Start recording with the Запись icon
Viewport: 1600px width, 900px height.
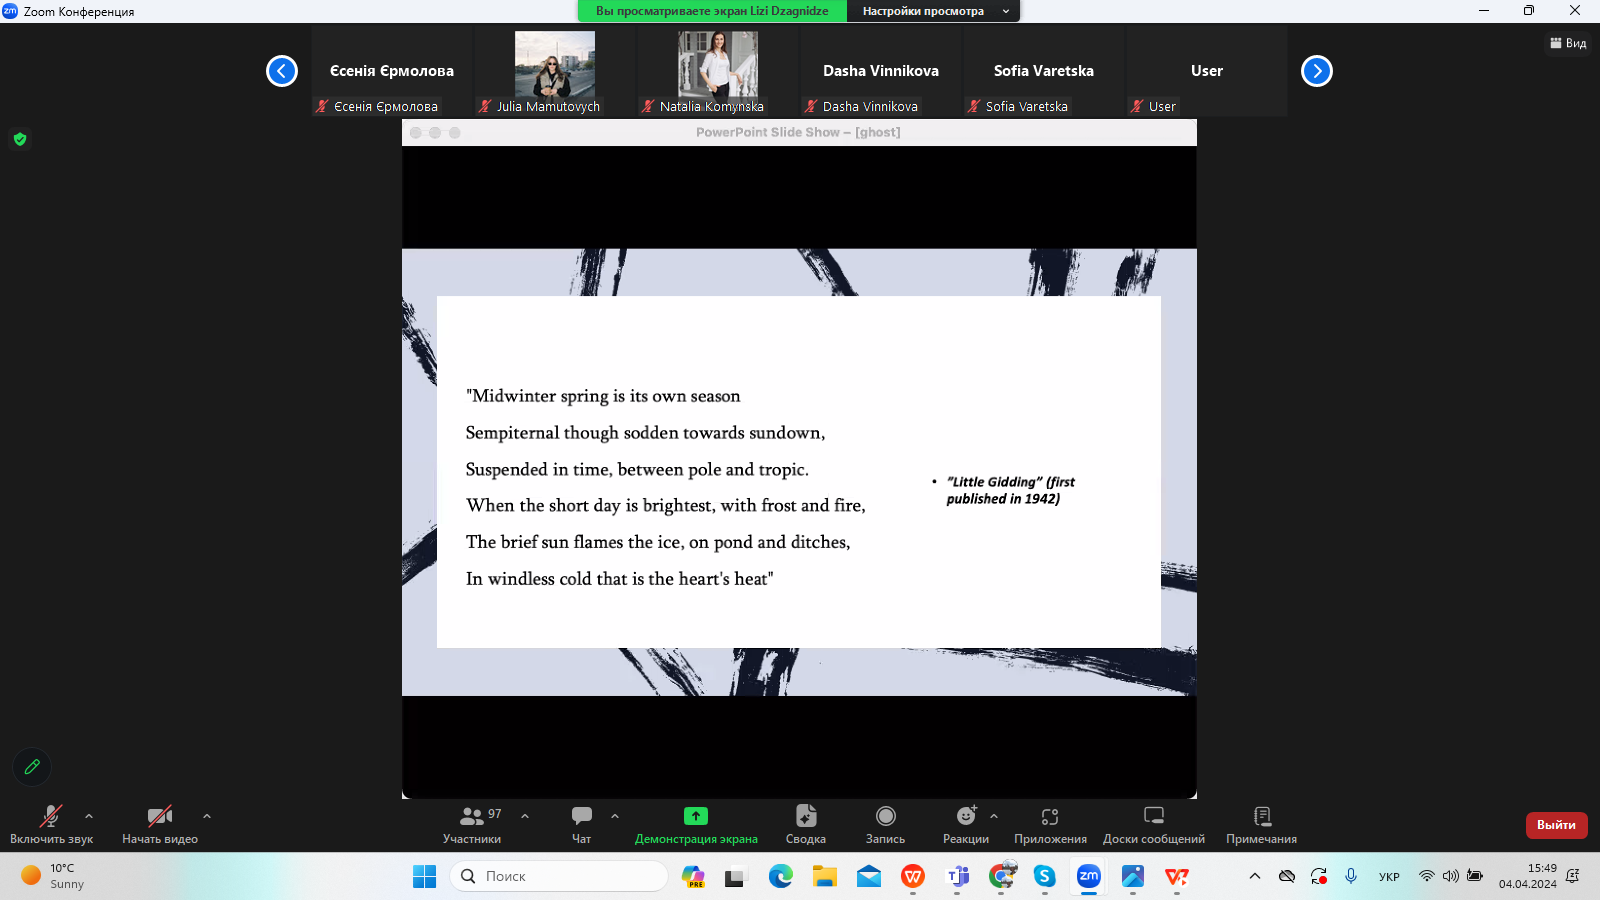885,817
